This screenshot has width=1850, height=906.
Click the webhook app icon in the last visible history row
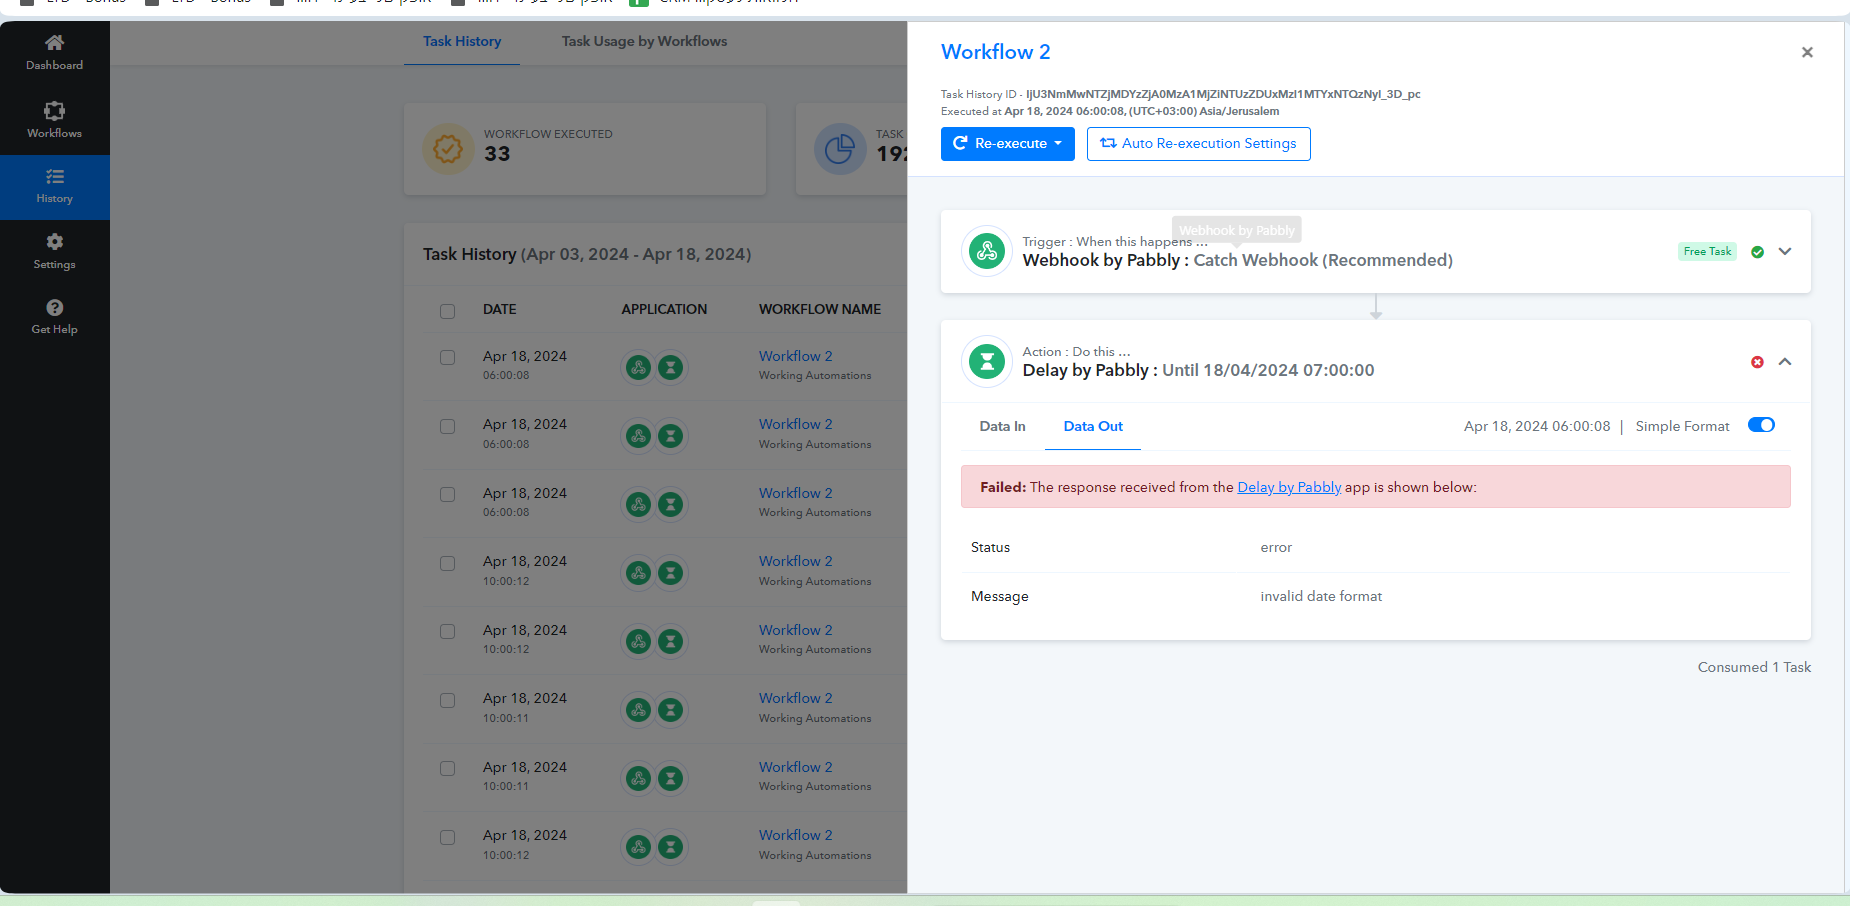(638, 847)
